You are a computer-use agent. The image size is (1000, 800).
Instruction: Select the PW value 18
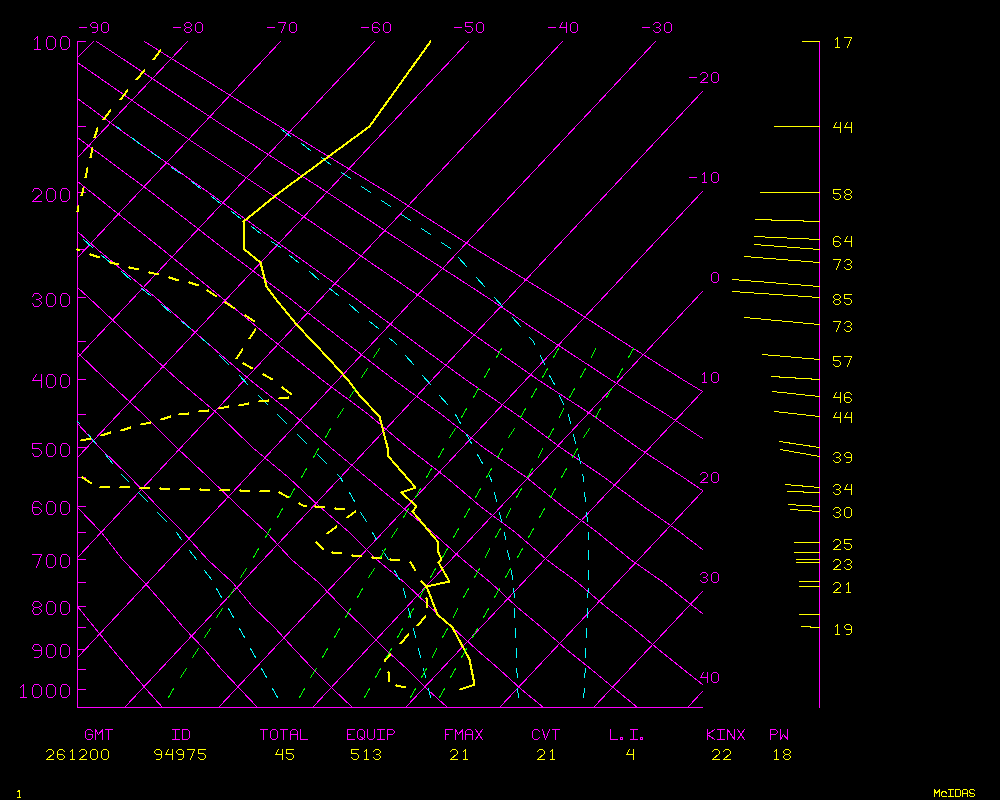[x=781, y=755]
